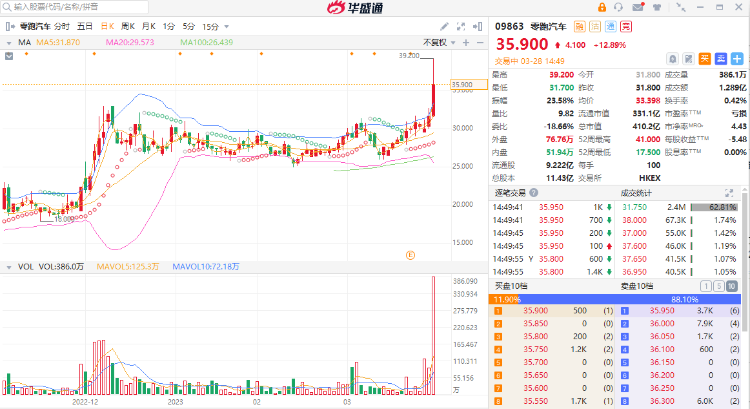The image size is (750, 409).
Task: Click the 通 stock connect tag icon
Action: tap(611, 27)
